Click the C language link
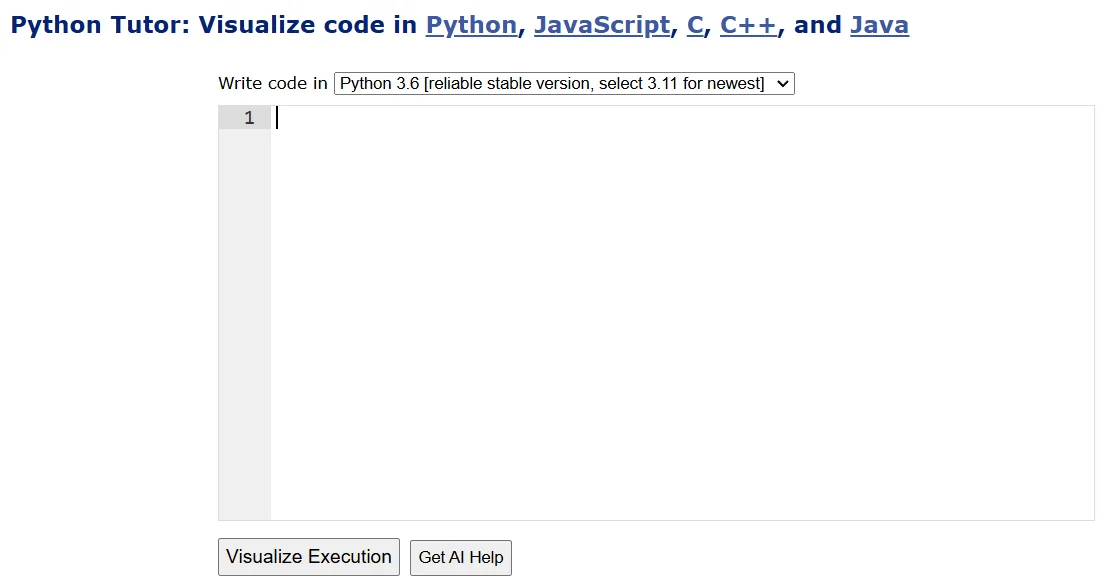 point(695,25)
